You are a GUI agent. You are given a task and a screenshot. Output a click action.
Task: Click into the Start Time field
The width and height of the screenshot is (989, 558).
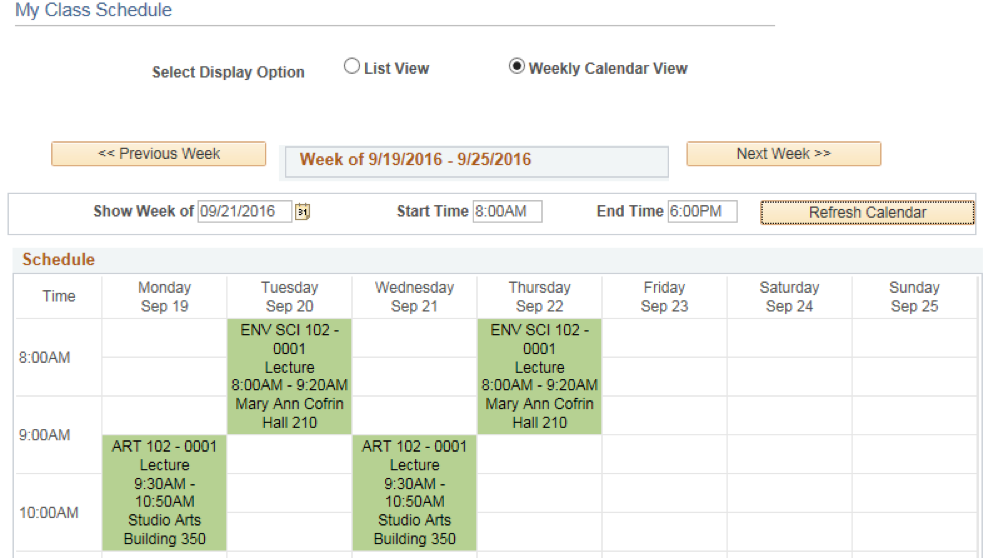pyautogui.click(x=507, y=211)
